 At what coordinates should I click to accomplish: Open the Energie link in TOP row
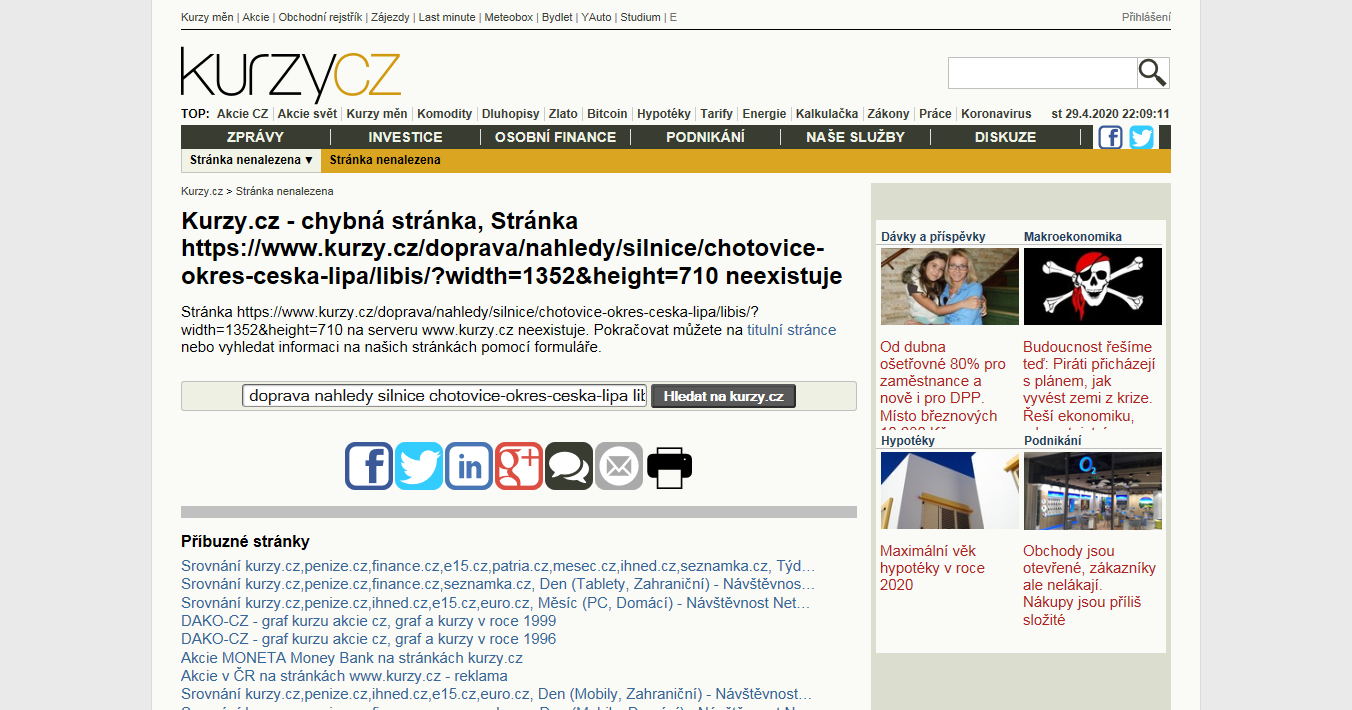(x=764, y=114)
